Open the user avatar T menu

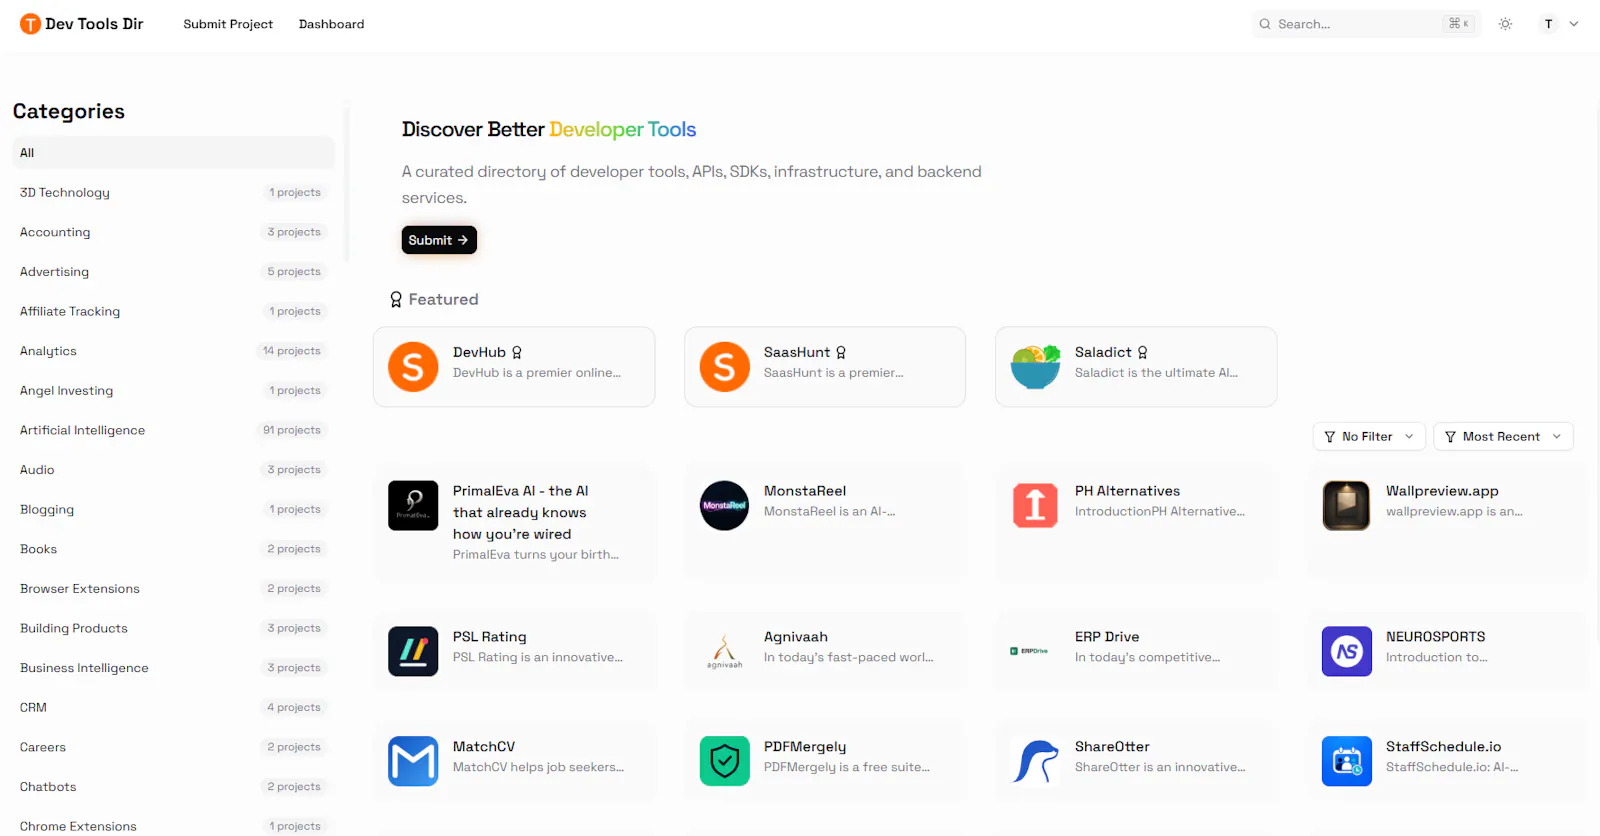(x=1548, y=24)
